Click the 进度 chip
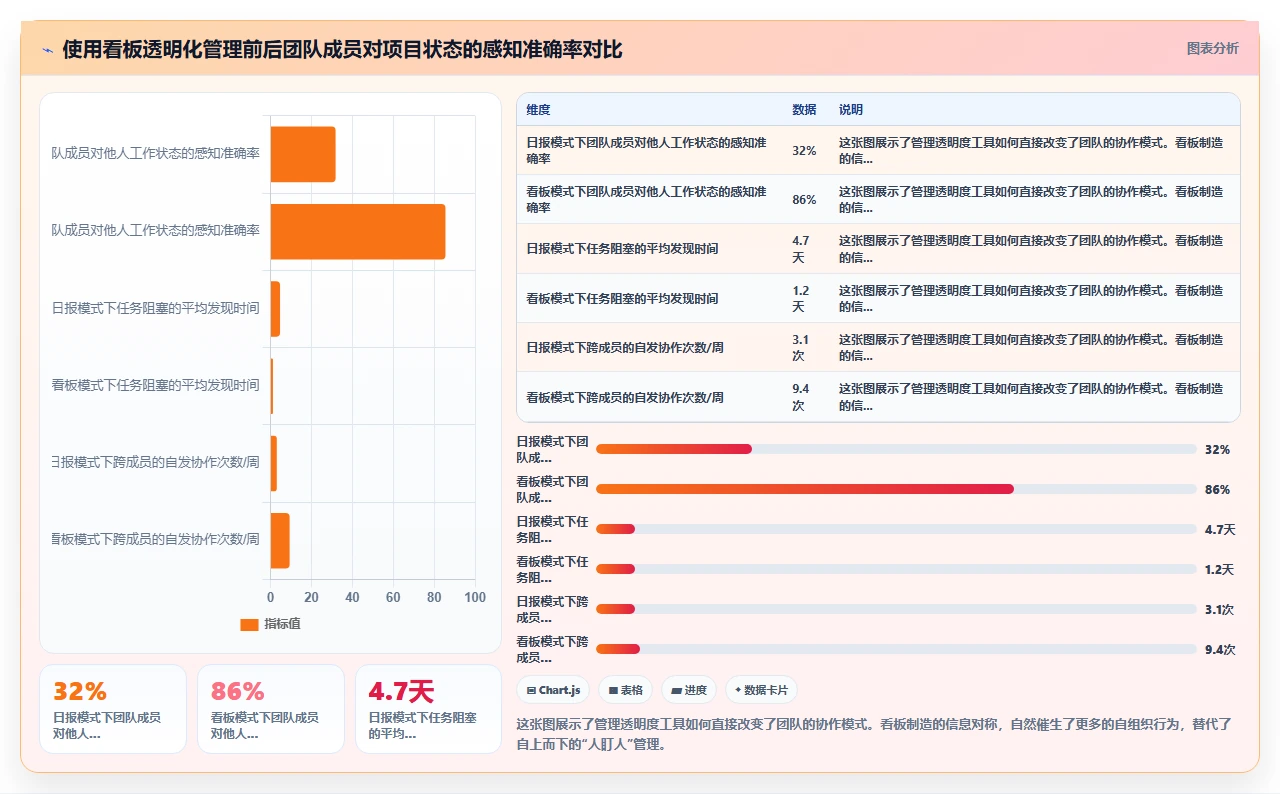 [x=689, y=690]
